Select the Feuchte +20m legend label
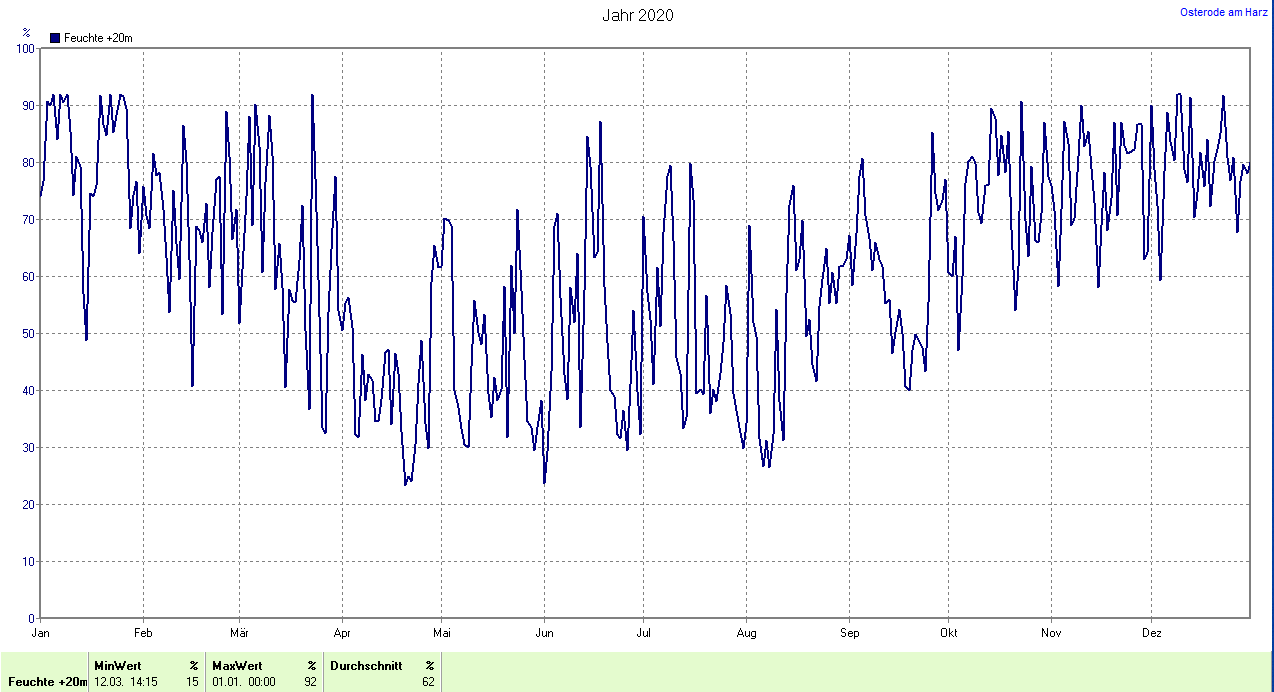 tap(98, 38)
